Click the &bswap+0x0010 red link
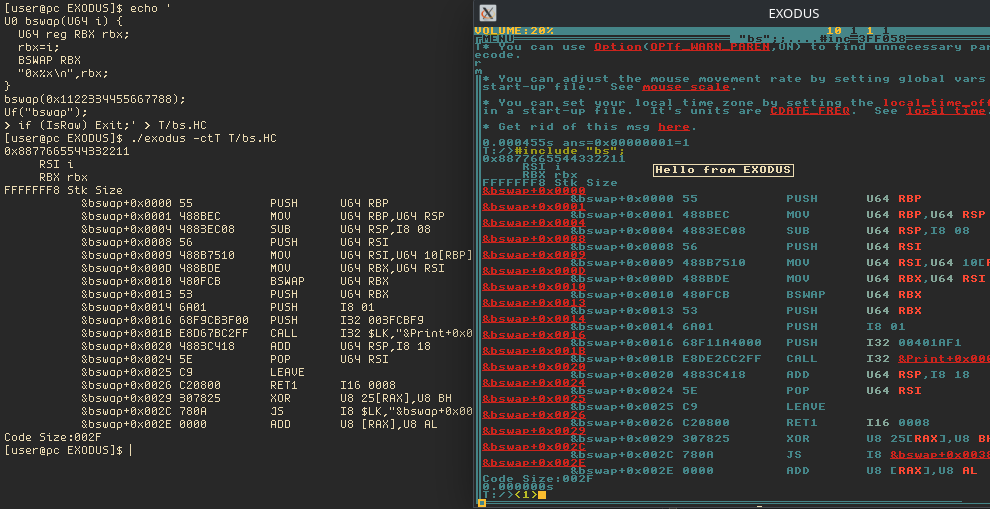Screen dimensions: 990x509 [x=534, y=287]
